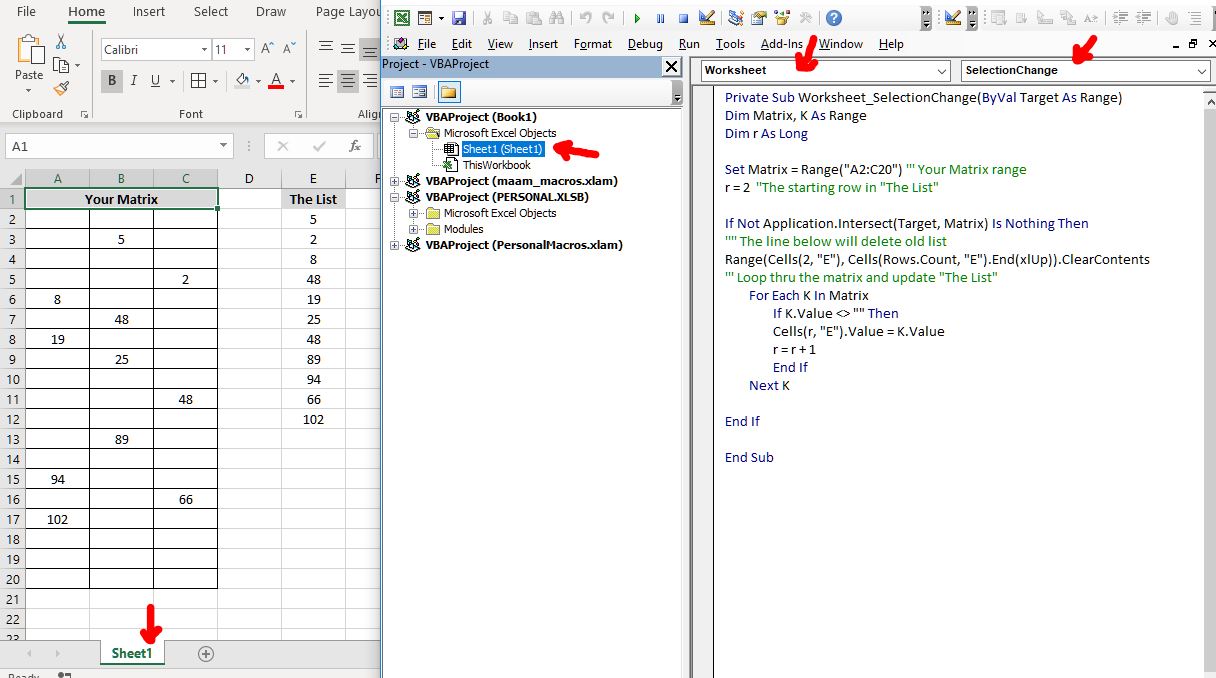Select column E header in worksheet
1216x678 pixels.
[313, 178]
